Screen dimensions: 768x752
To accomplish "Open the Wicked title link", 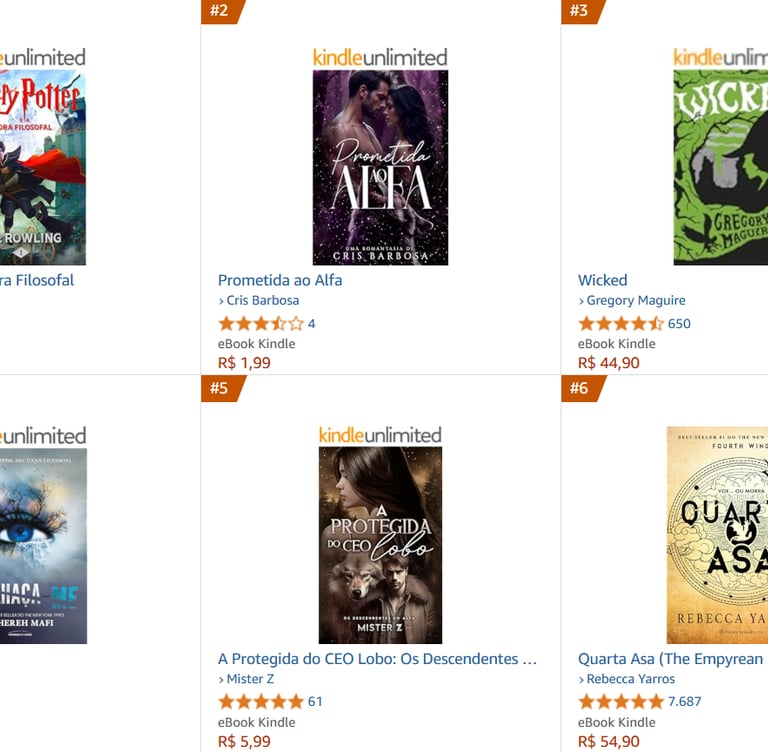I will coord(602,280).
